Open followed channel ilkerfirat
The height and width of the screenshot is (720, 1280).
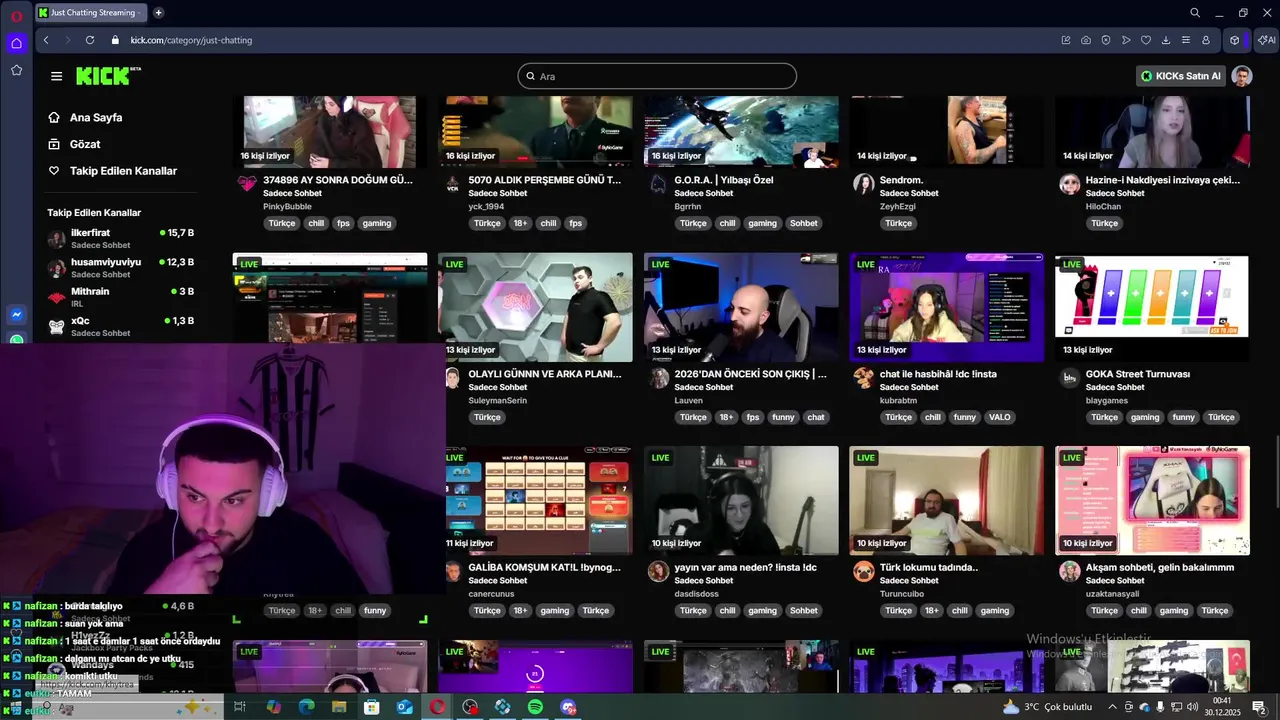[120, 238]
